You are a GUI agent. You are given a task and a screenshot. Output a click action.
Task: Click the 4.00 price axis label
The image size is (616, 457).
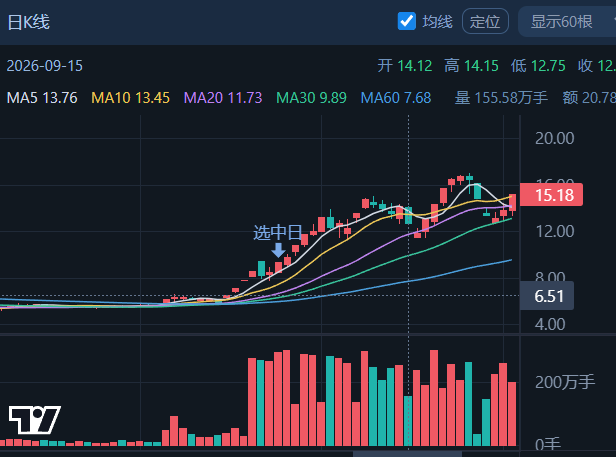[550, 325]
